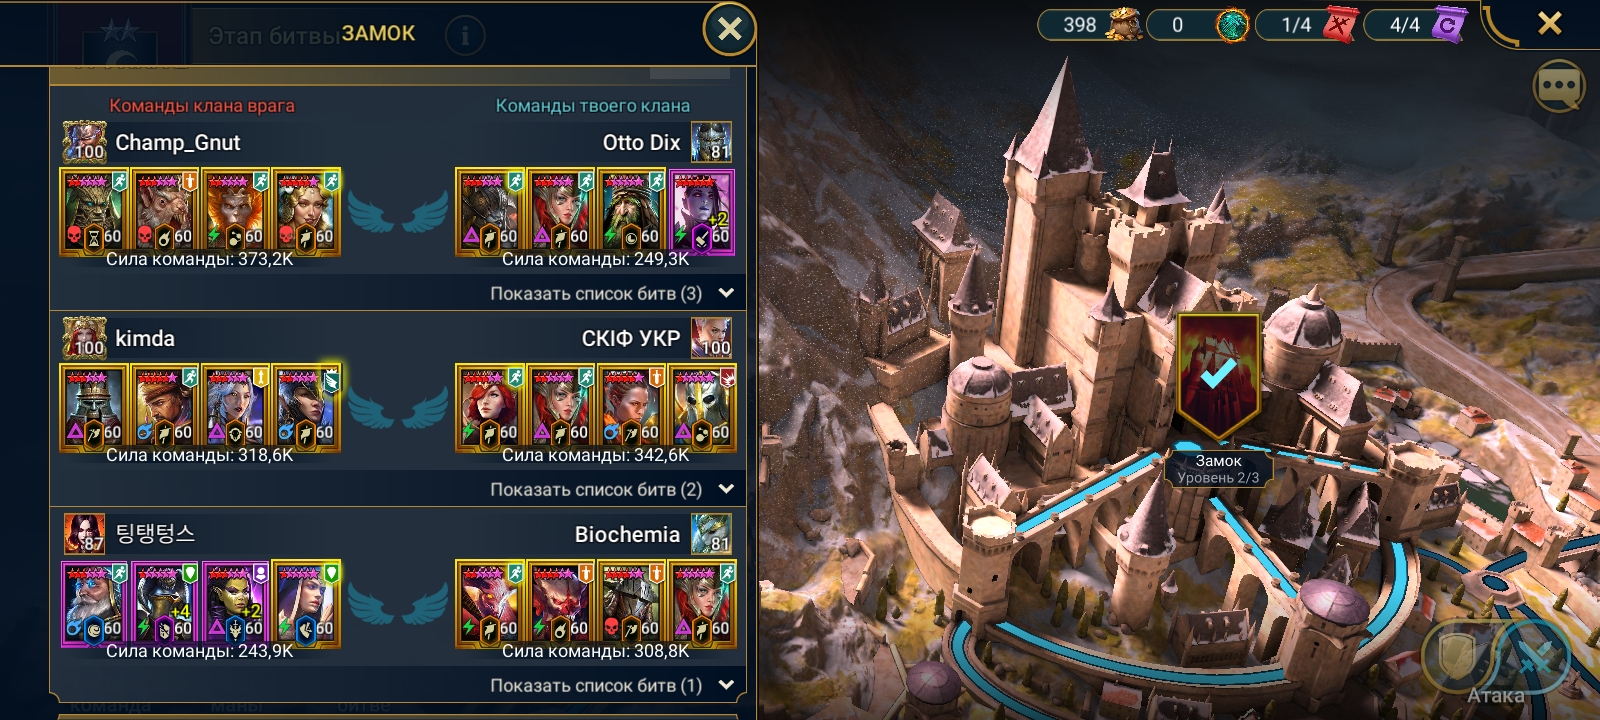Select first champion in Champ_Gnut team
Image resolution: width=1600 pixels, height=720 pixels.
point(94,211)
